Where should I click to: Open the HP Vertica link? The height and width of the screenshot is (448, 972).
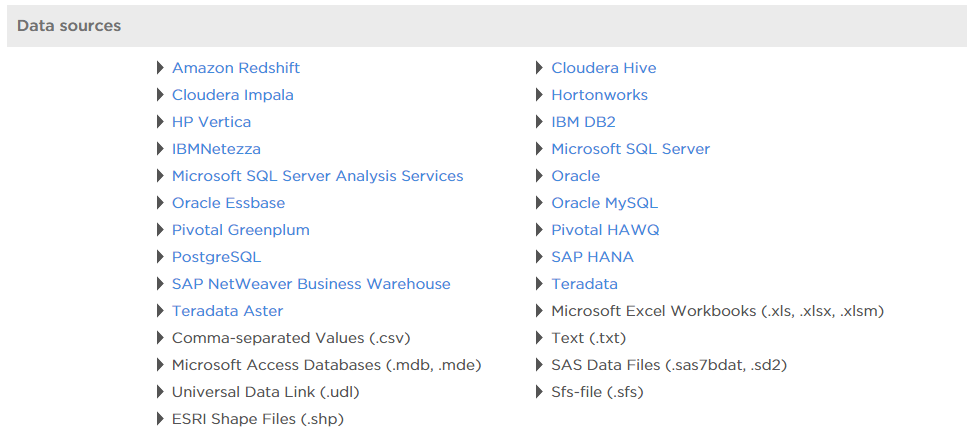211,122
